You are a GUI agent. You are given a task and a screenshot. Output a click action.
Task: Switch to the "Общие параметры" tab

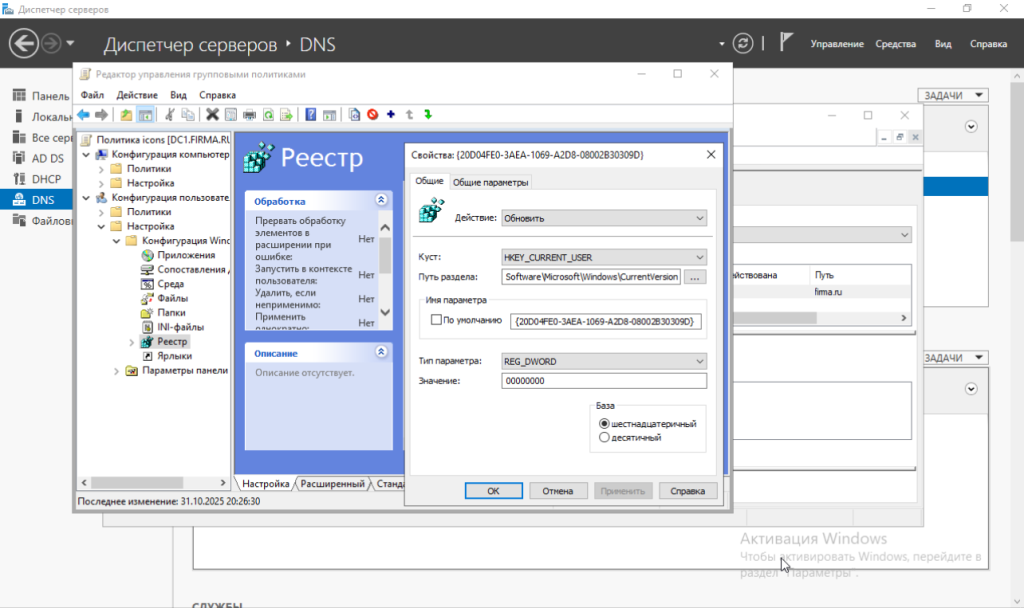[490, 182]
